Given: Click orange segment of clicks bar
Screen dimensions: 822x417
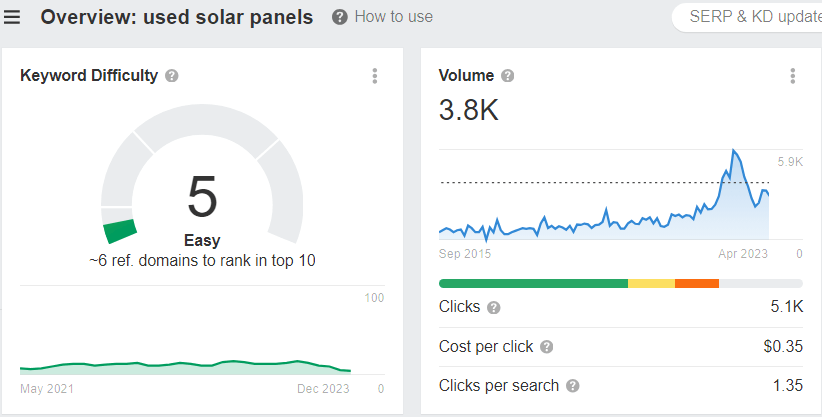Looking at the screenshot, I should click(697, 284).
